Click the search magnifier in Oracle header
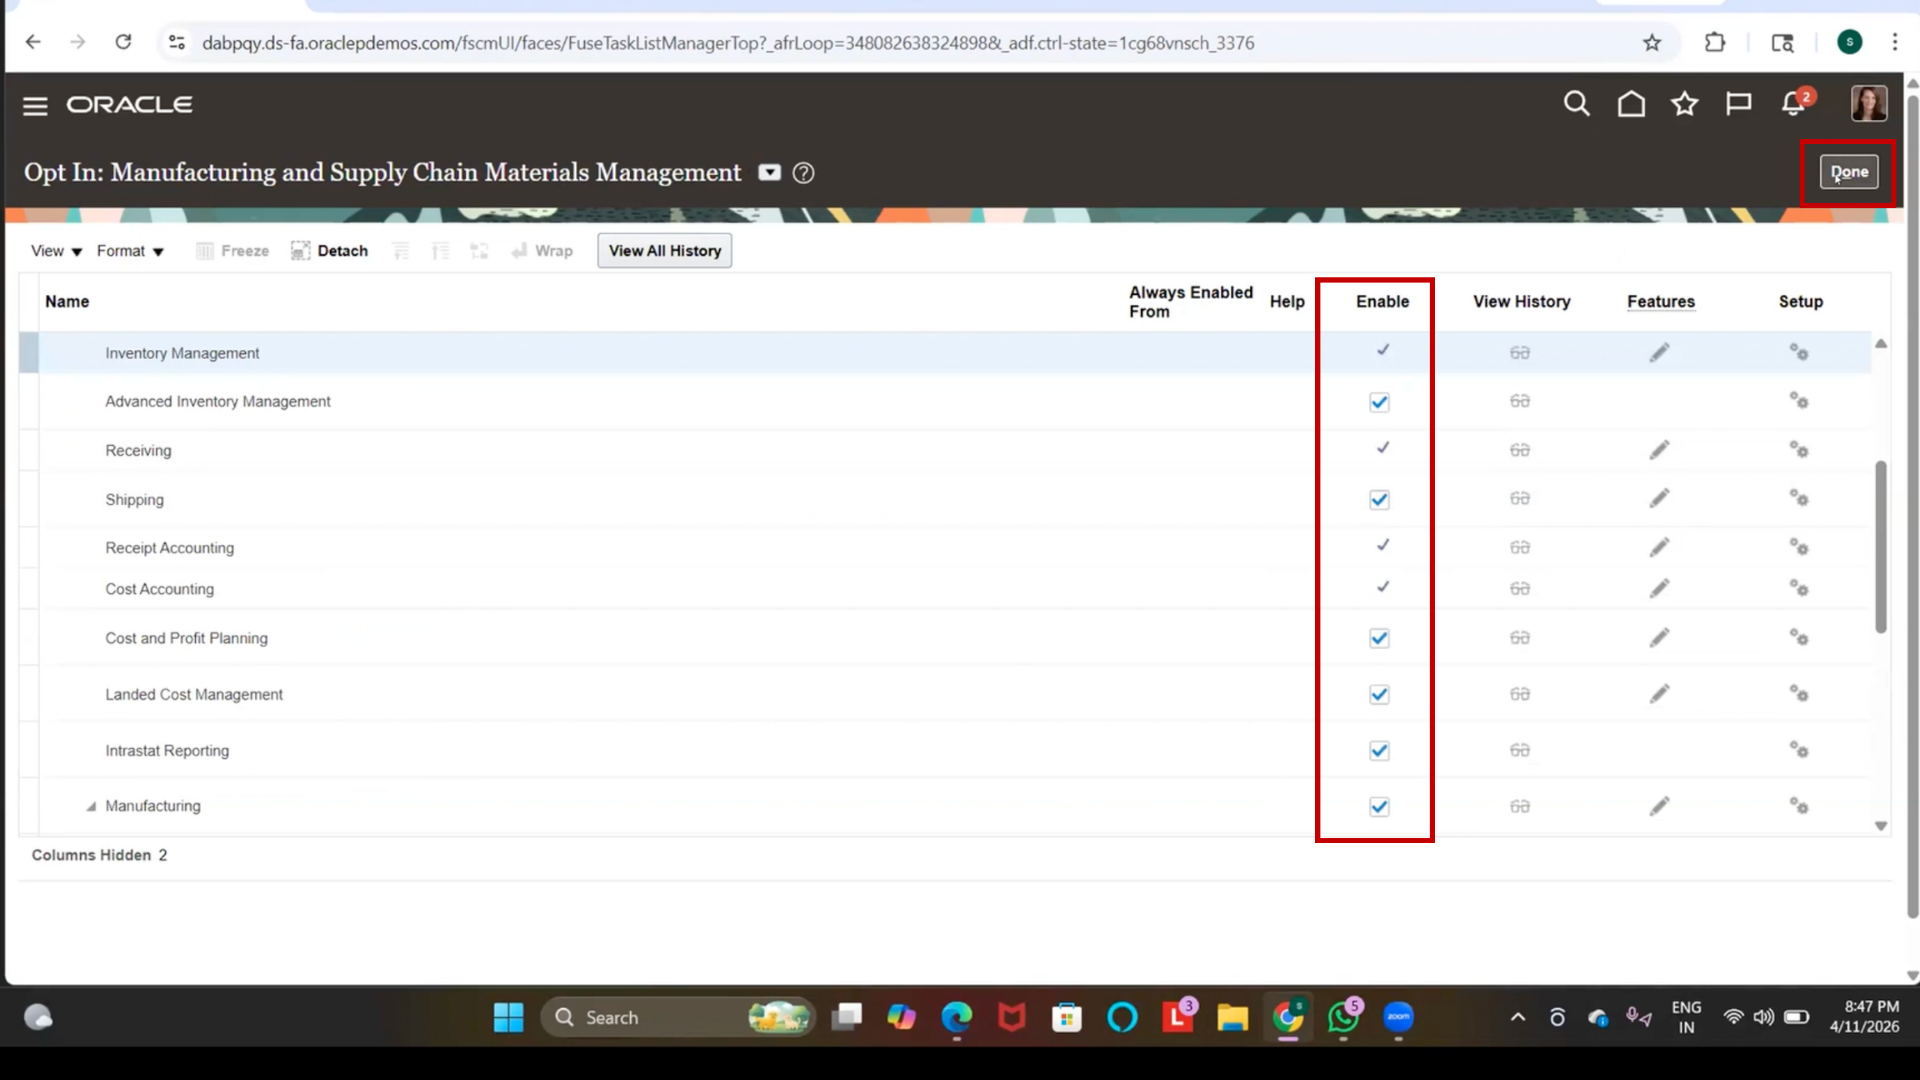The width and height of the screenshot is (1920, 1080). pos(1577,104)
